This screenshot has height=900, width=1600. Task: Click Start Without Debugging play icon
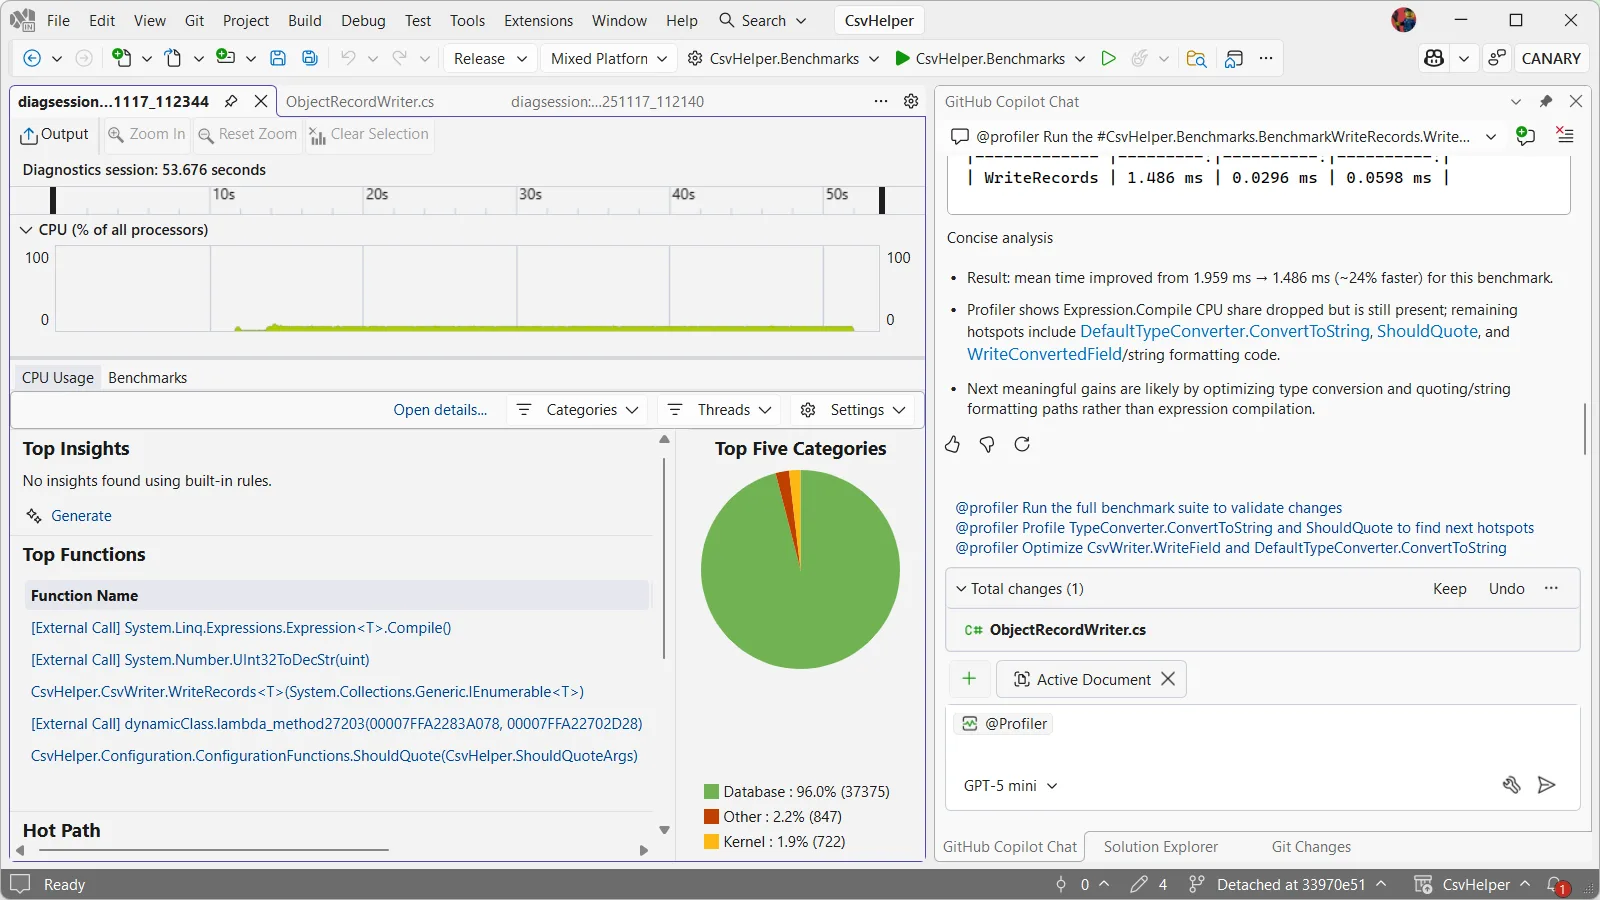coord(1108,58)
